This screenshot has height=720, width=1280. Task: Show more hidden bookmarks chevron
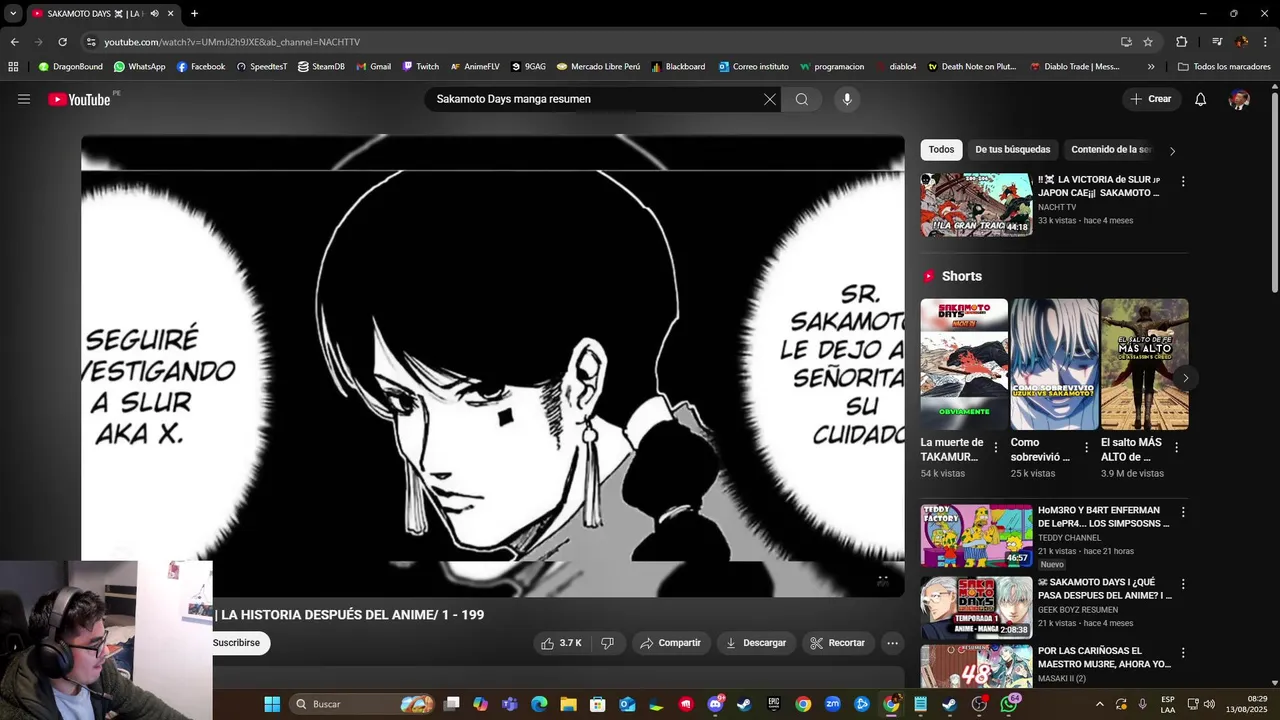pos(1151,67)
